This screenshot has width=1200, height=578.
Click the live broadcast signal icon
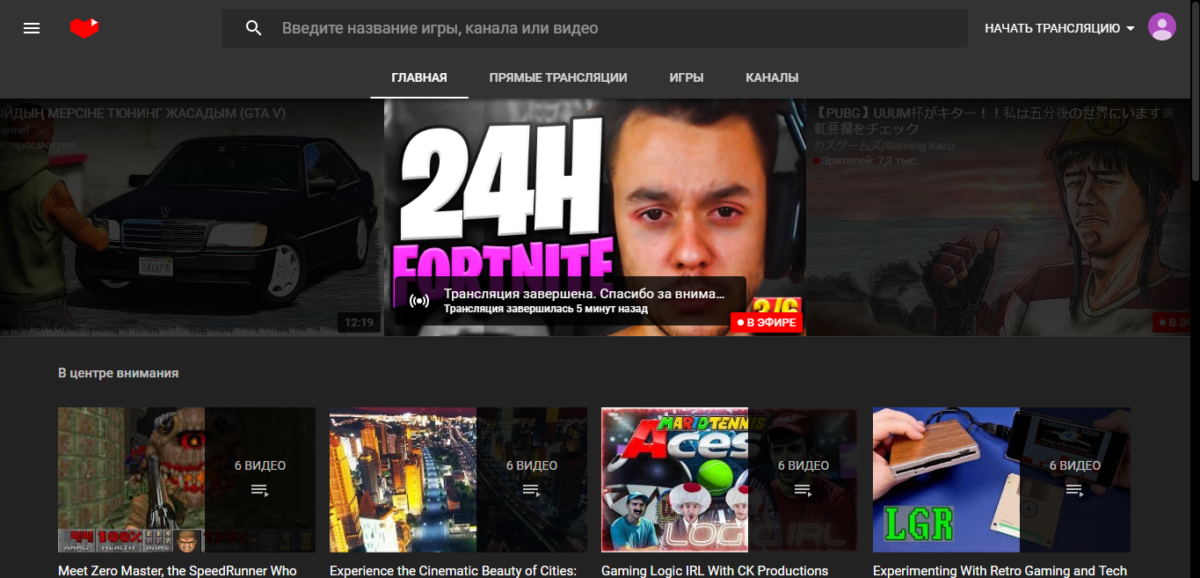(420, 300)
